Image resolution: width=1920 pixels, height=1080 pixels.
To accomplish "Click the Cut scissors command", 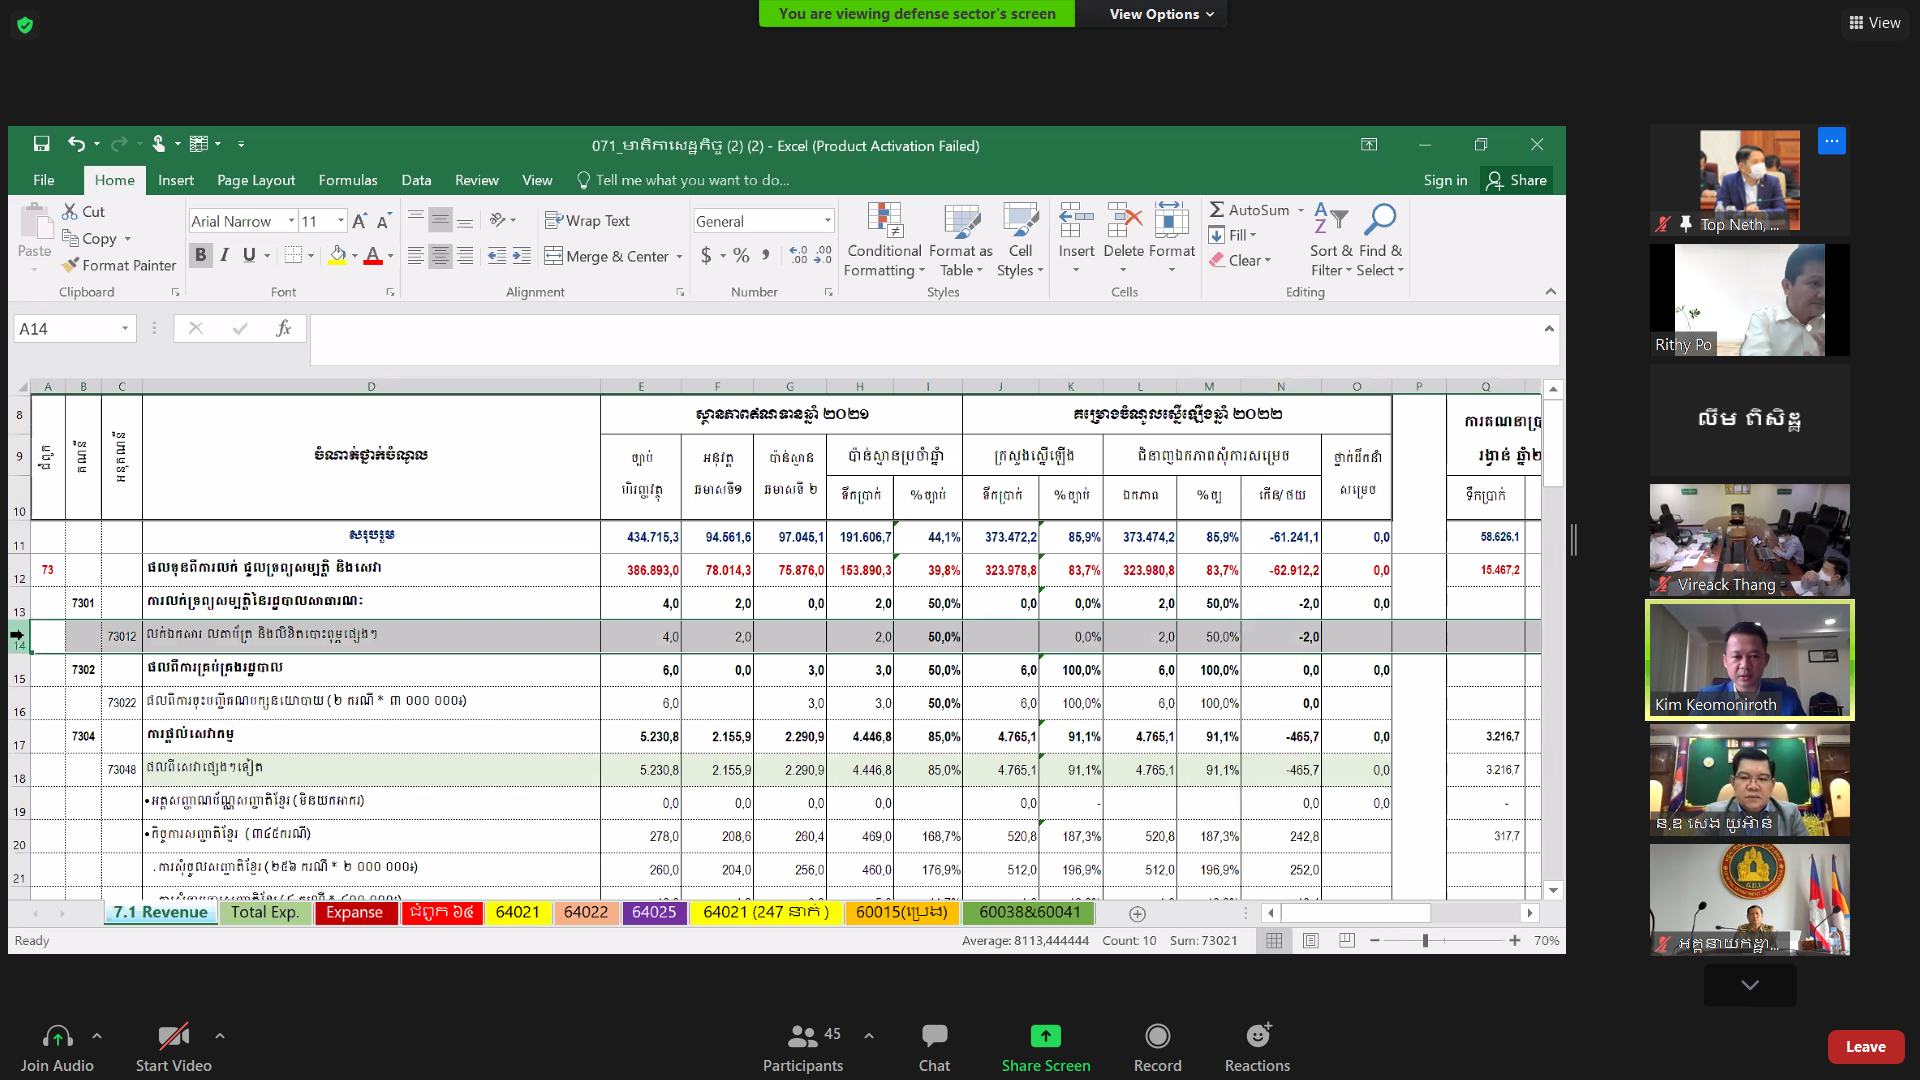I will [x=83, y=212].
